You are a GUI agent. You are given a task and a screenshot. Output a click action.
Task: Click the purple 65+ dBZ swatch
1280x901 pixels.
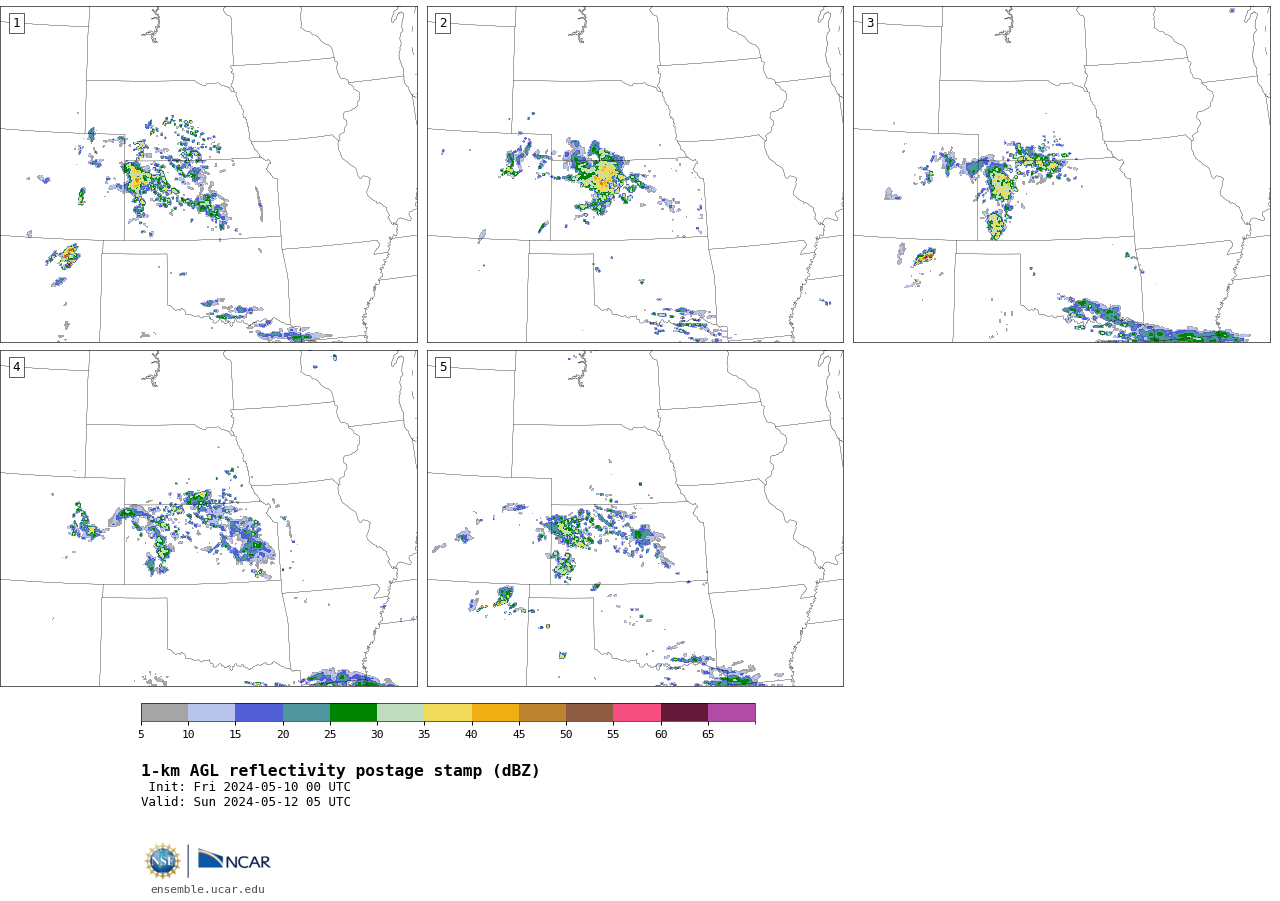coord(732,713)
